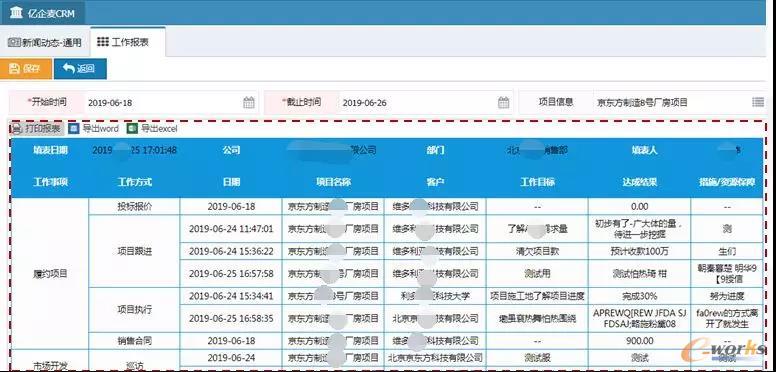Click the 打印报表 printer icon
776x372 pixels.
point(16,129)
